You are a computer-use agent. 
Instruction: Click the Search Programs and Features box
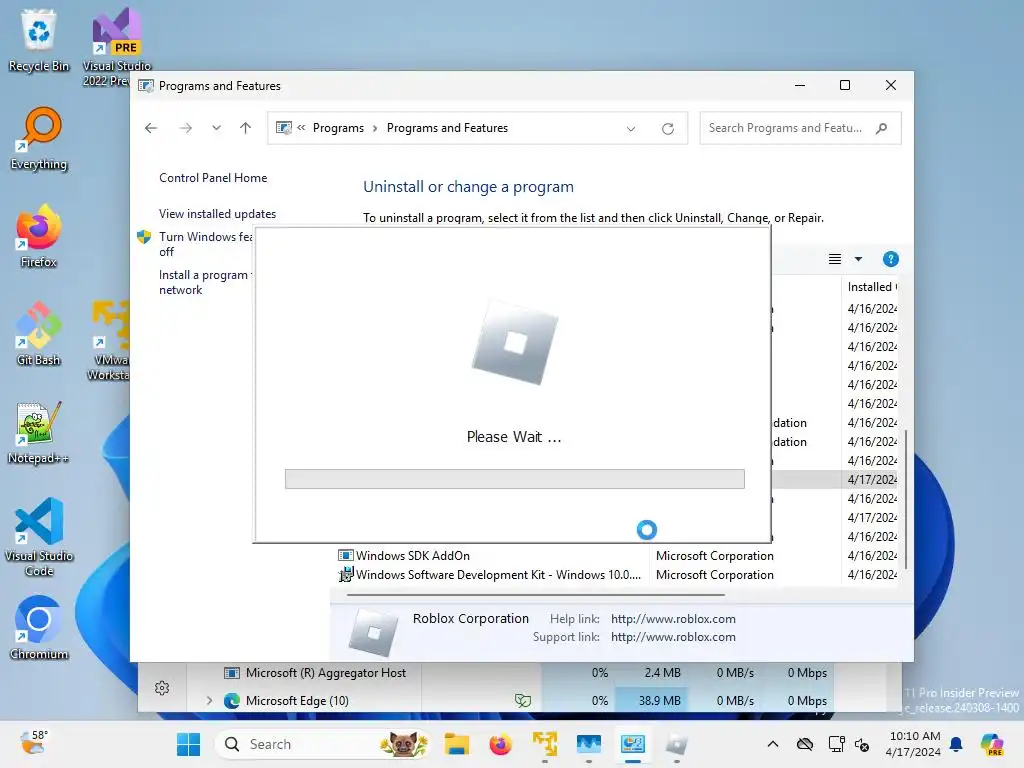pos(800,128)
